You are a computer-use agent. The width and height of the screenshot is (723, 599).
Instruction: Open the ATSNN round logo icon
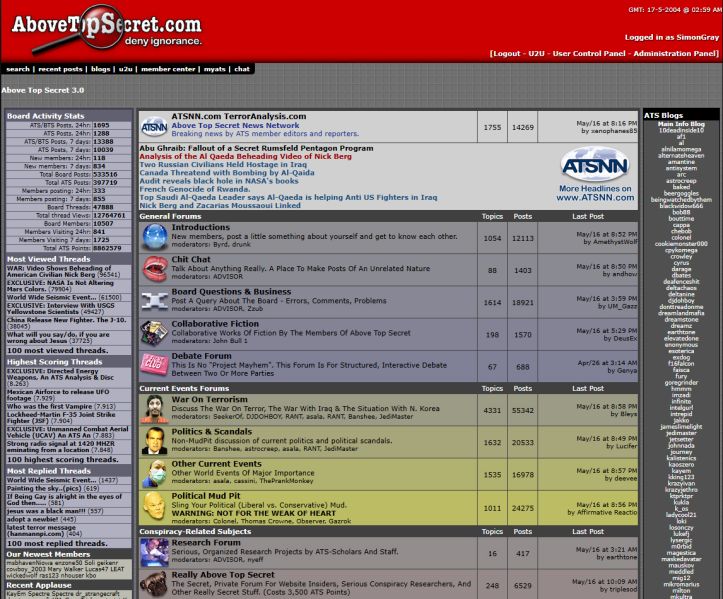point(154,127)
